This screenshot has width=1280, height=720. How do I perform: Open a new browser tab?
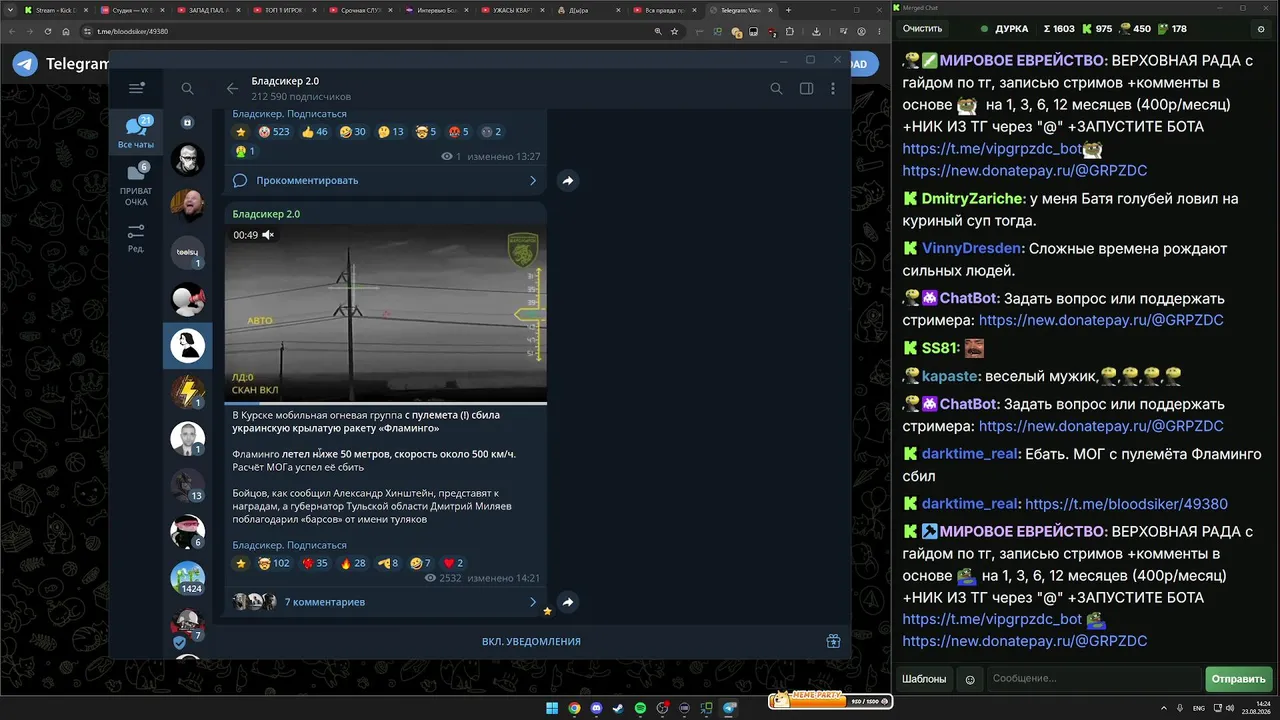coord(788,10)
